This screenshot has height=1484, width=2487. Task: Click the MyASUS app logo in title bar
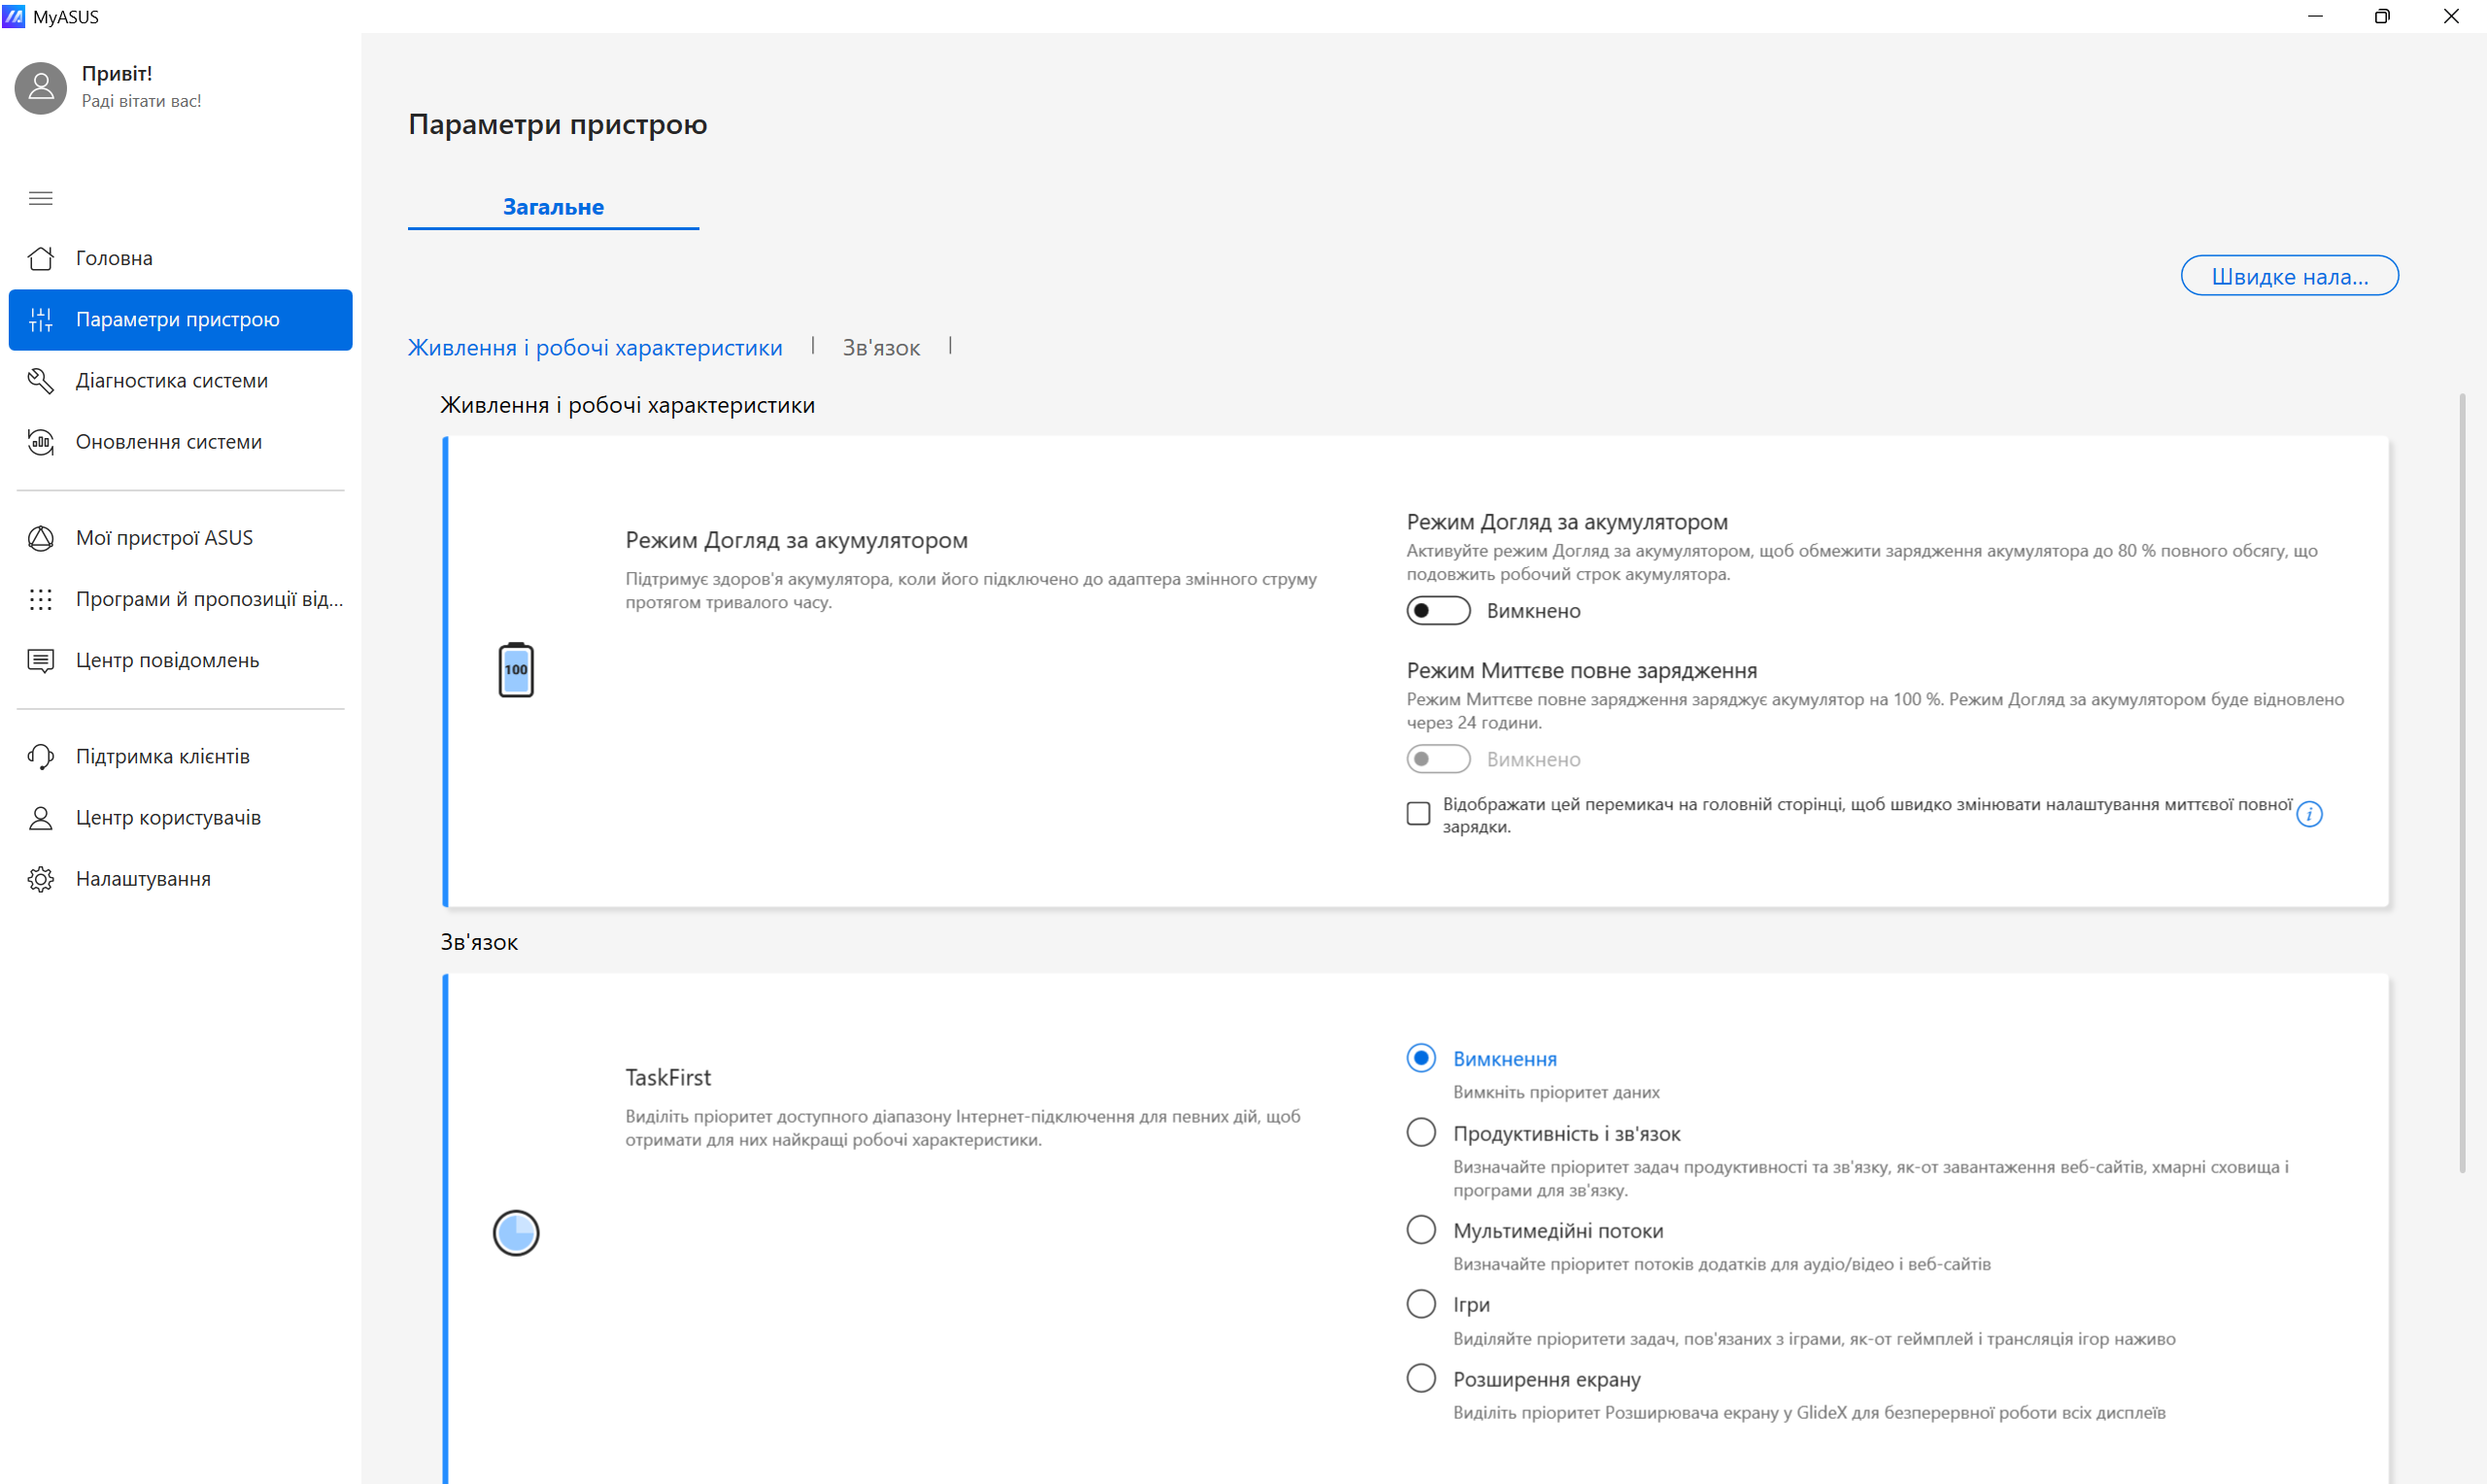point(14,16)
